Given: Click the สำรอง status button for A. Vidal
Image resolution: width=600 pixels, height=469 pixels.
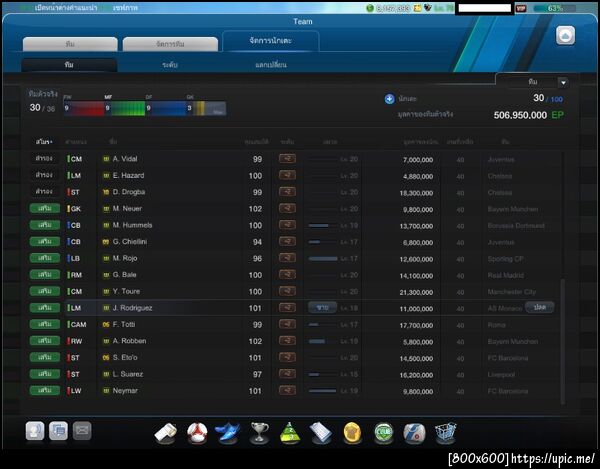Looking at the screenshot, I should click(44, 158).
